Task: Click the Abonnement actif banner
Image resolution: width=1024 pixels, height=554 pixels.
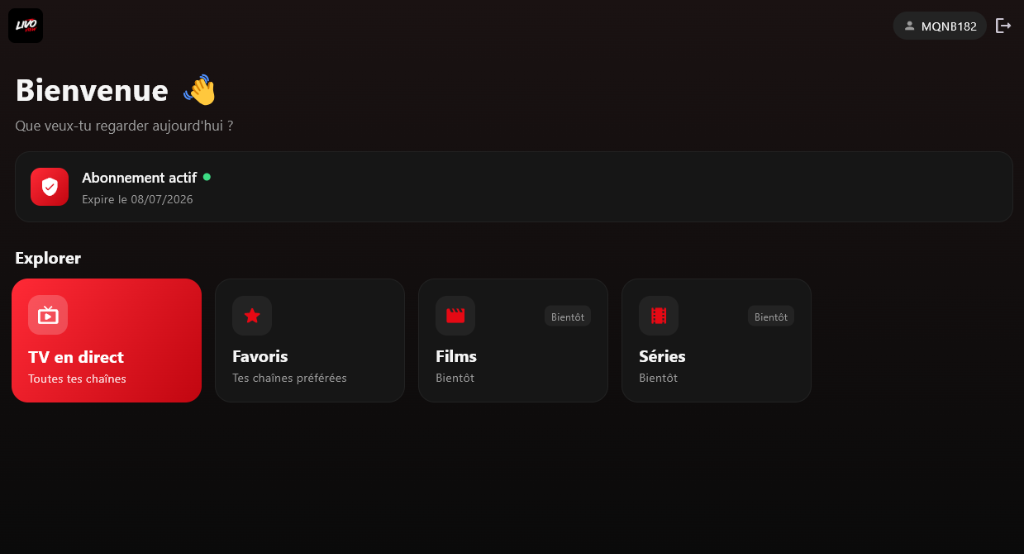Action: pyautogui.click(x=514, y=187)
